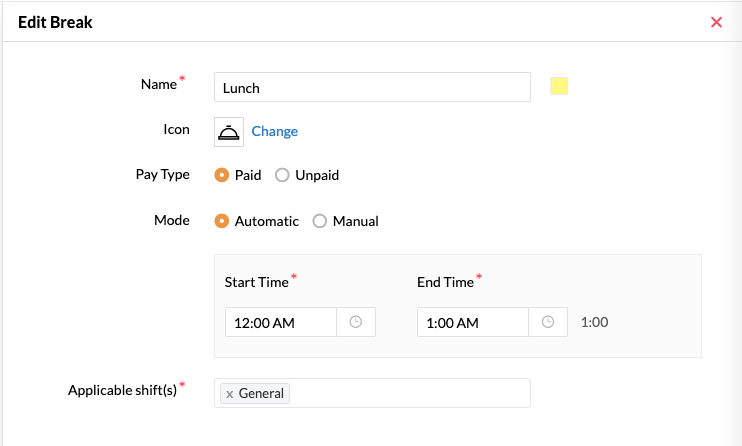This screenshot has width=742, height=446.
Task: Select the Paid pay type
Action: point(221,175)
